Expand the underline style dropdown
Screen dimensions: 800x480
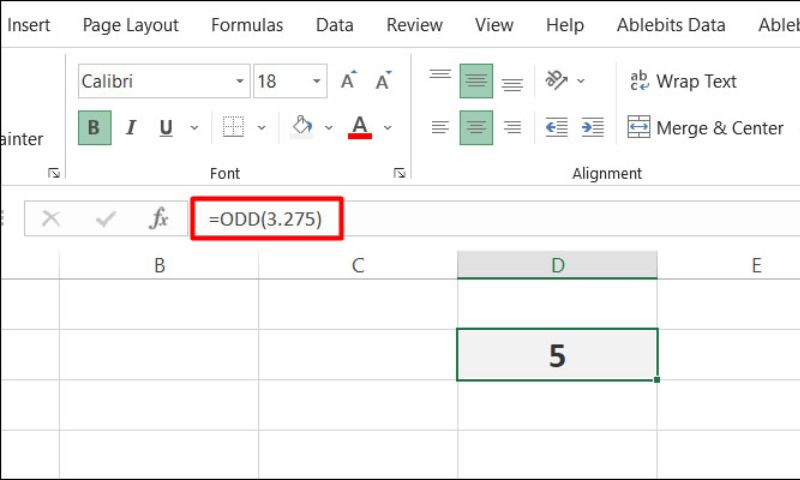coord(194,128)
